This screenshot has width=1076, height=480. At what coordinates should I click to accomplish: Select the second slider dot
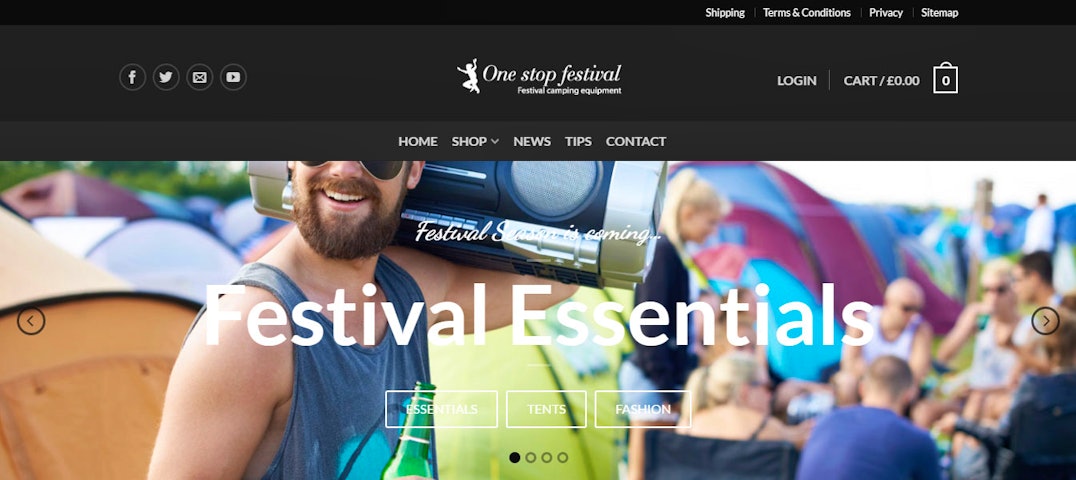[530, 457]
